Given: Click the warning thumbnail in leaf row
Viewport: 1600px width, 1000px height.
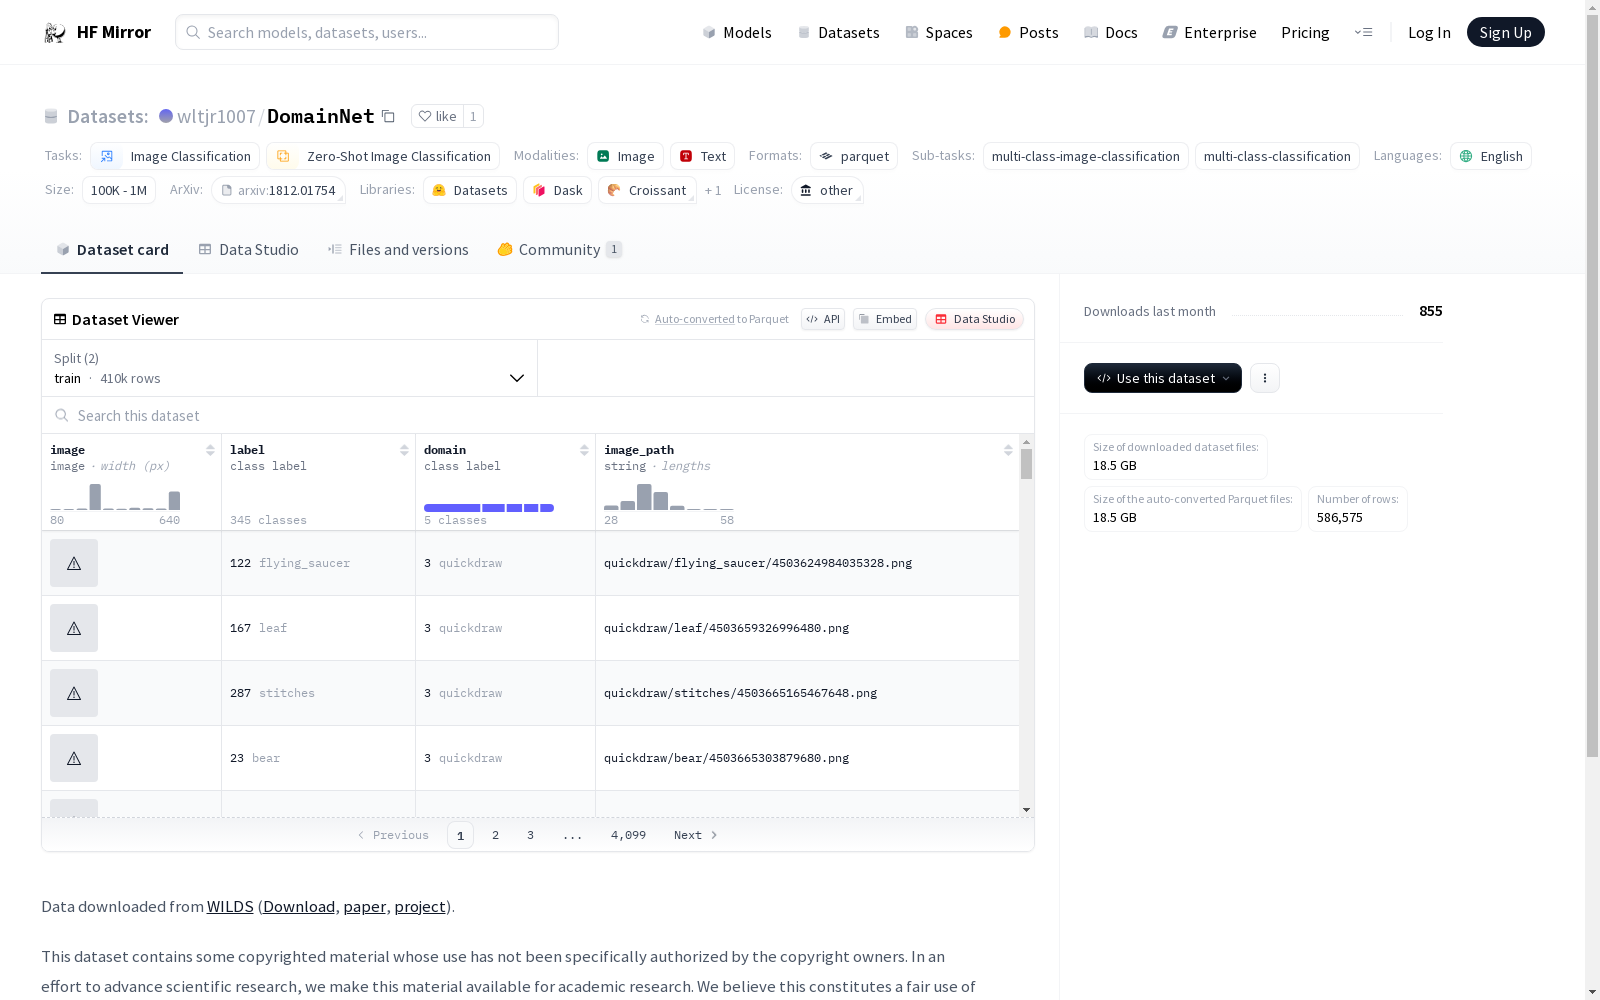Looking at the screenshot, I should pos(74,628).
